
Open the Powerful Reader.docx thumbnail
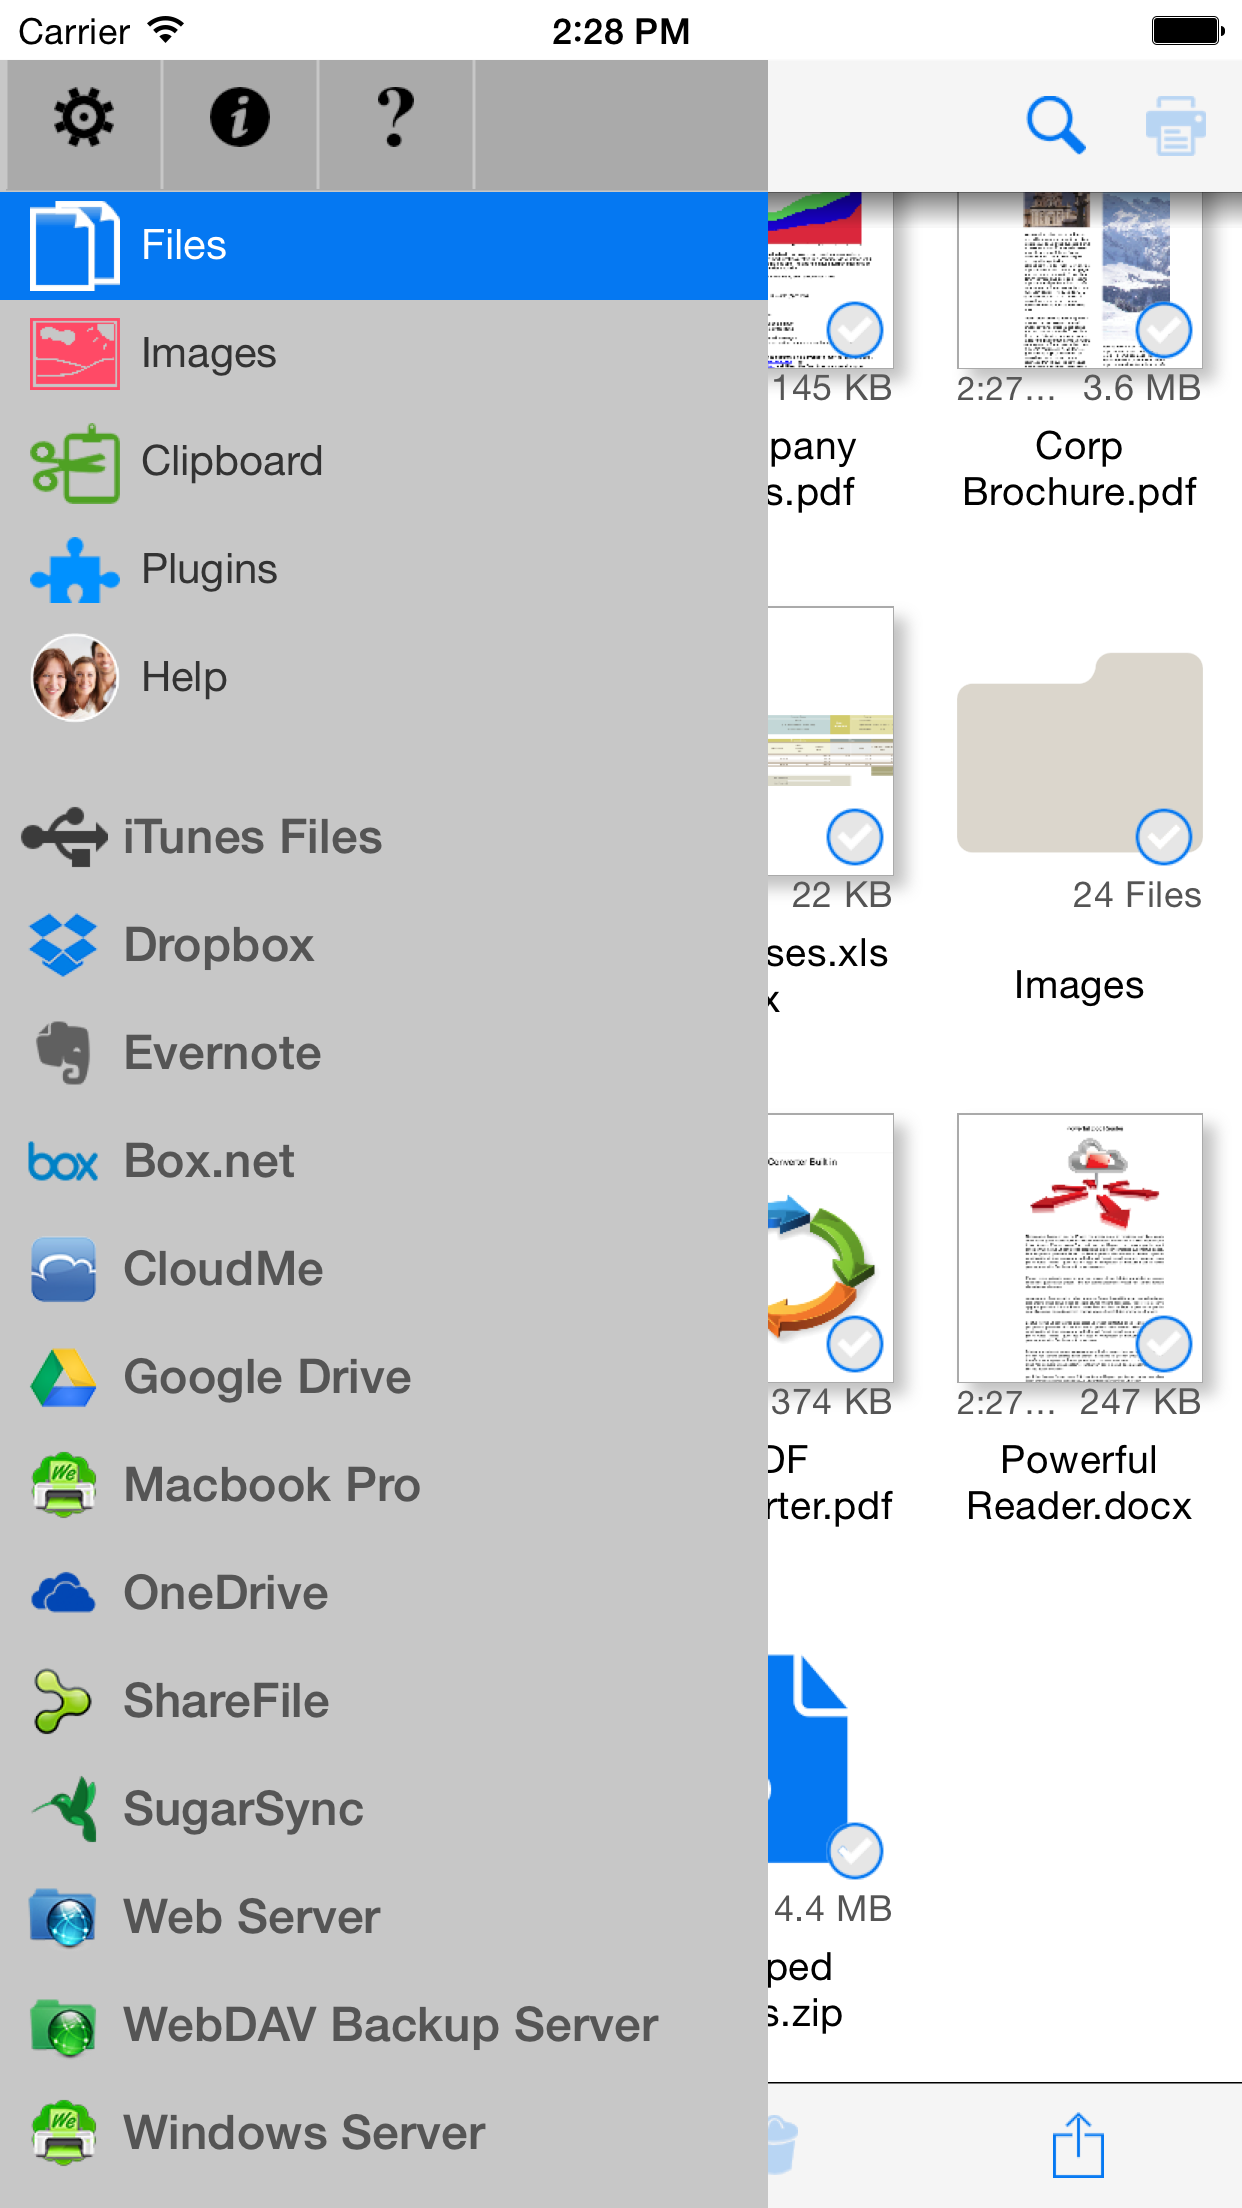pyautogui.click(x=1080, y=1248)
